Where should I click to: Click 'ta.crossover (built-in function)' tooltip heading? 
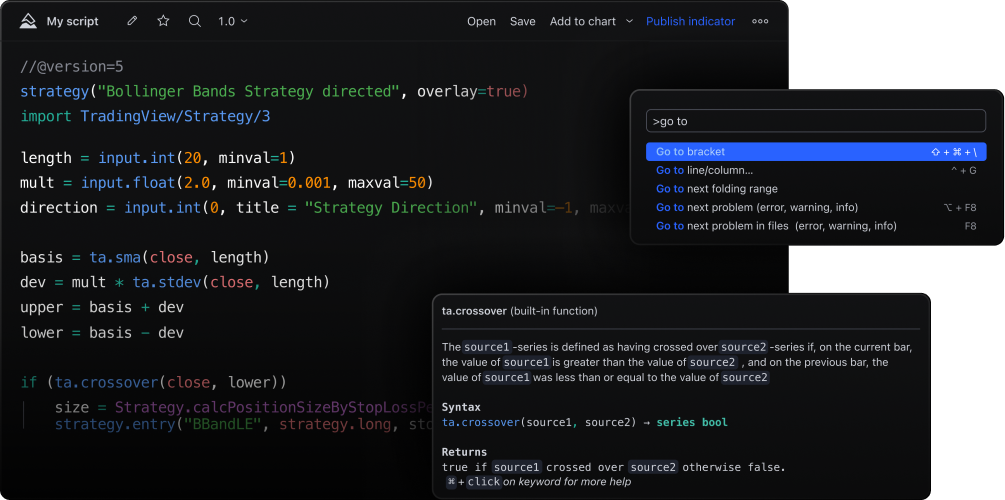pos(520,311)
